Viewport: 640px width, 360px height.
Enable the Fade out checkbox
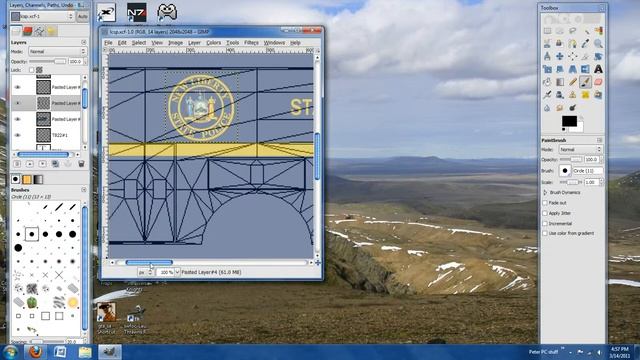coord(545,202)
